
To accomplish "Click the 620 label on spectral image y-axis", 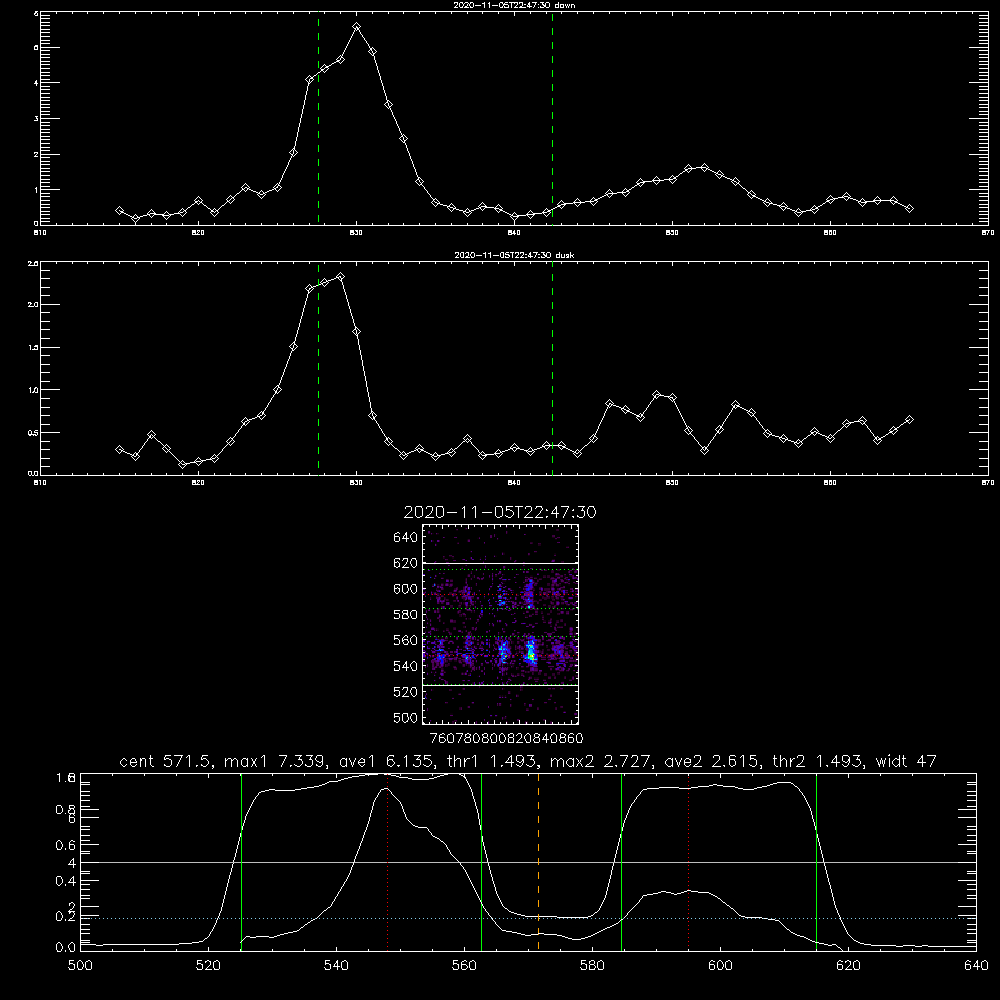I will click(x=406, y=563).
